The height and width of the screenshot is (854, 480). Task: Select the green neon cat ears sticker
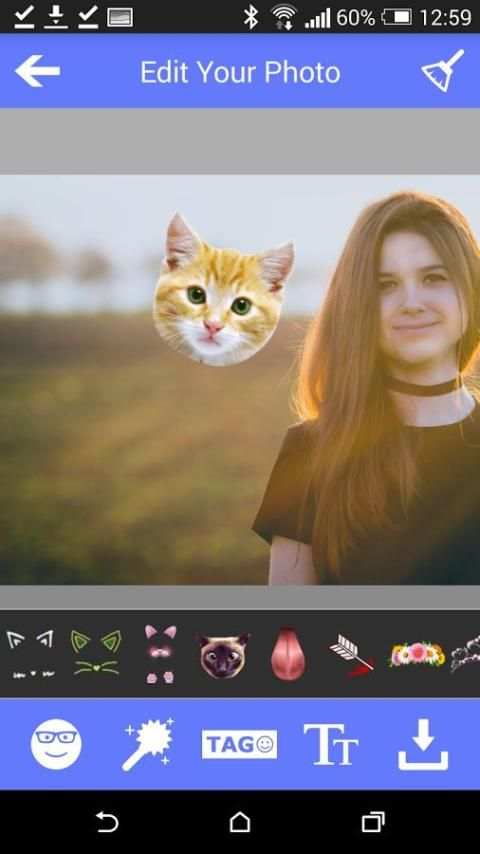point(96,653)
